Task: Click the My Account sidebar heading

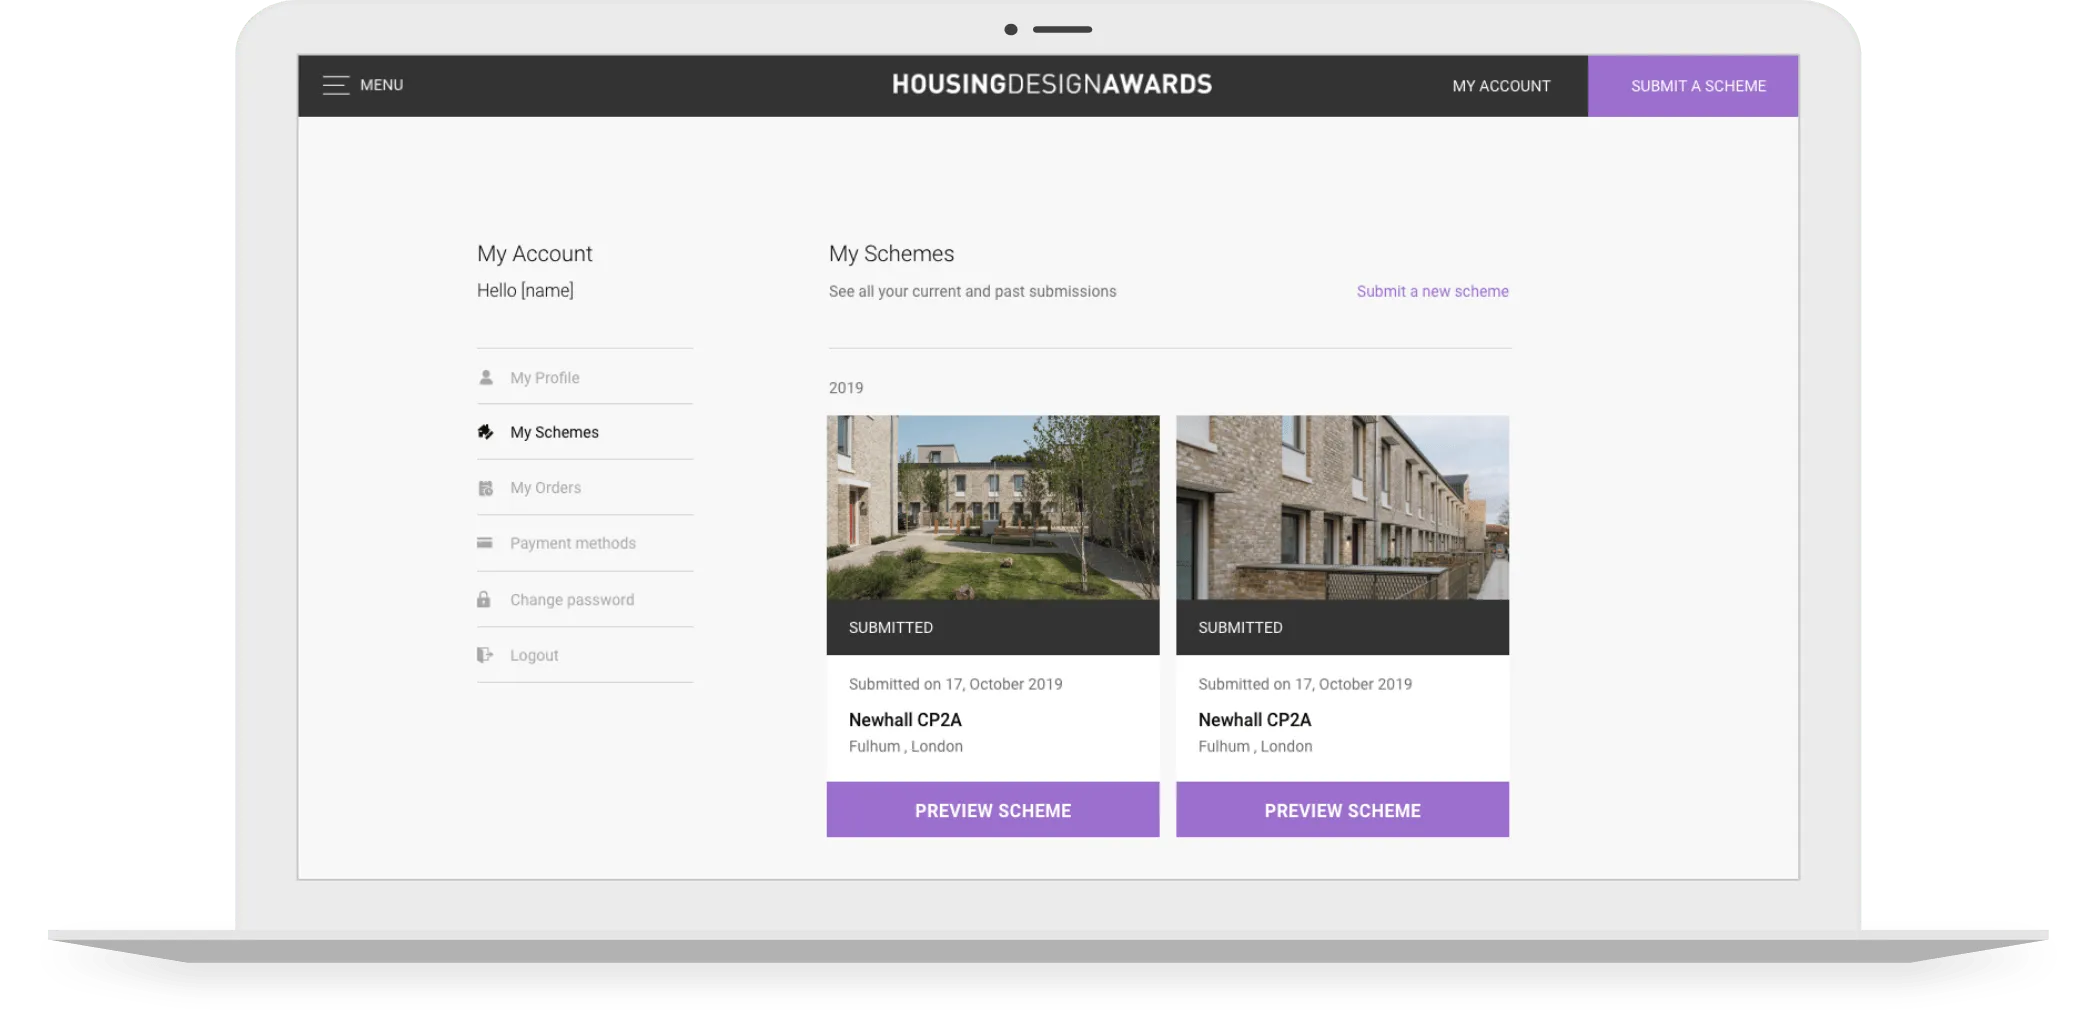Action: [535, 254]
